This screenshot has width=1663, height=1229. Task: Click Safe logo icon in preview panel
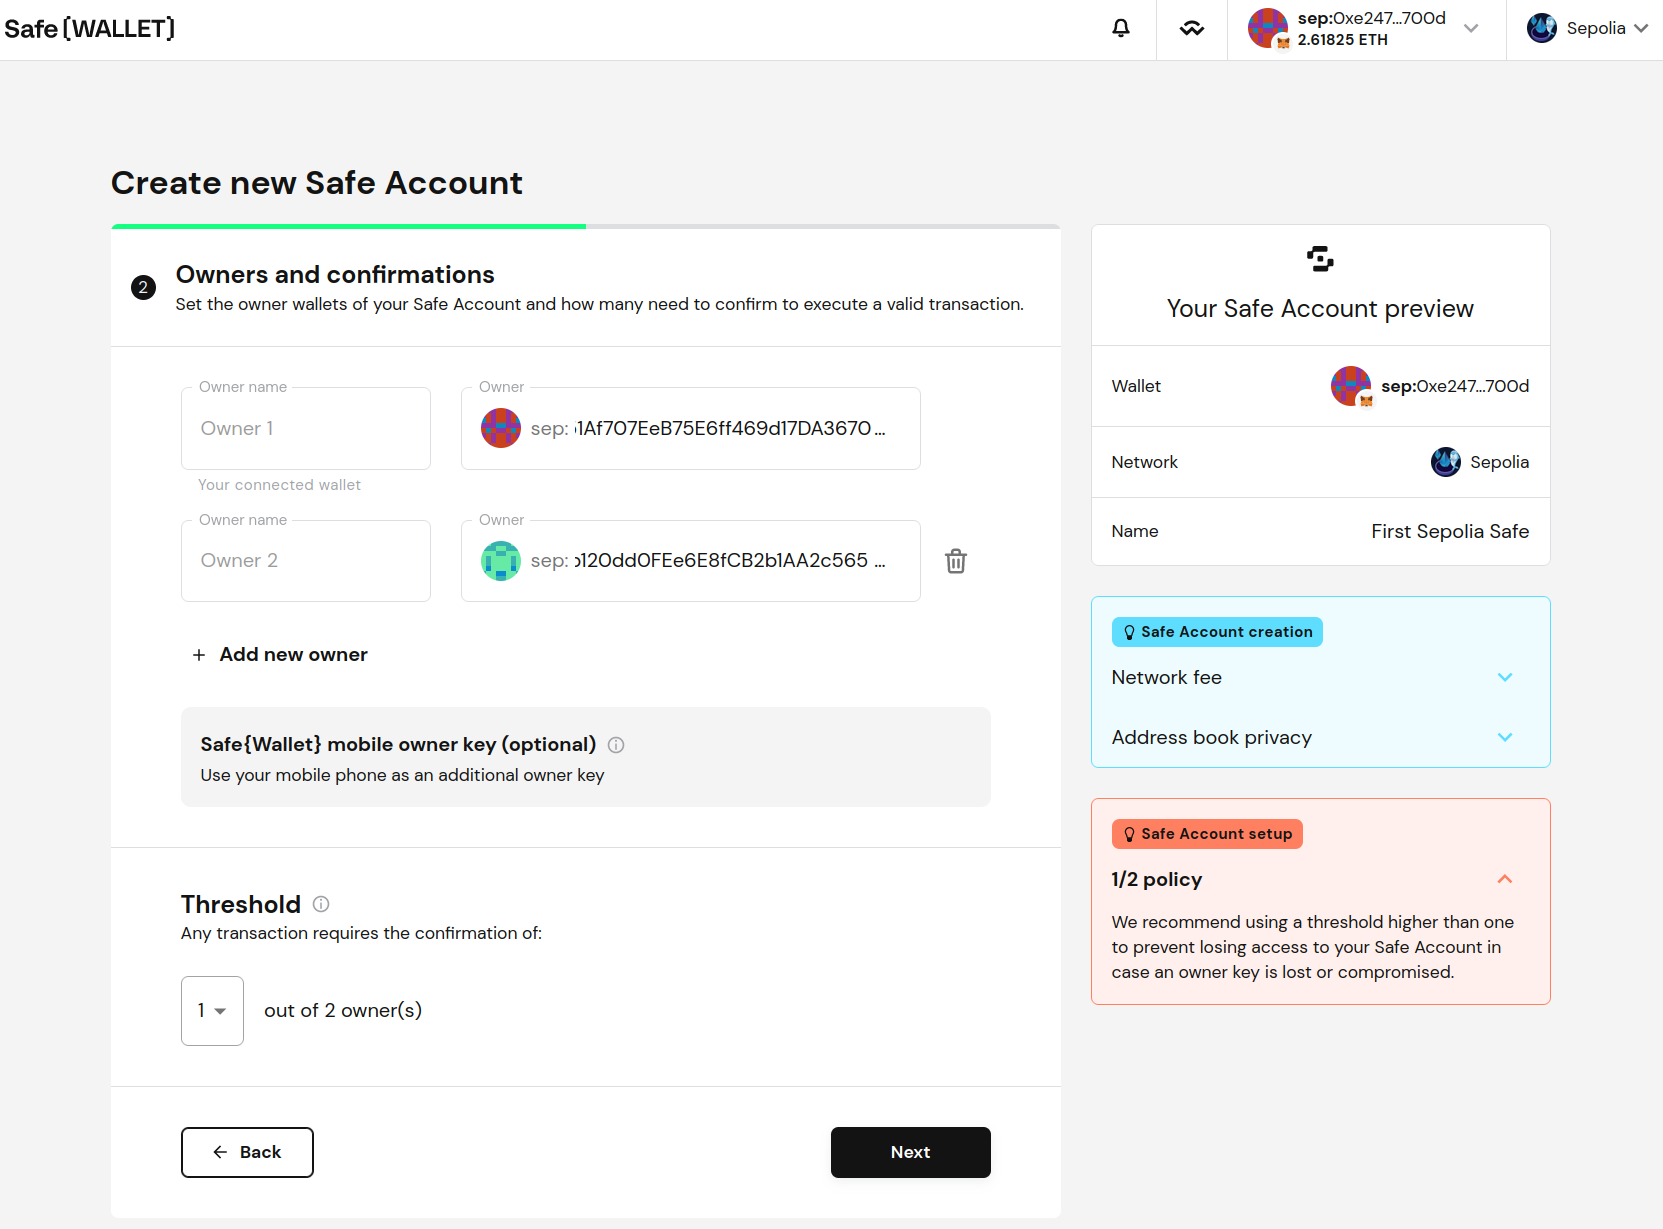click(1320, 259)
